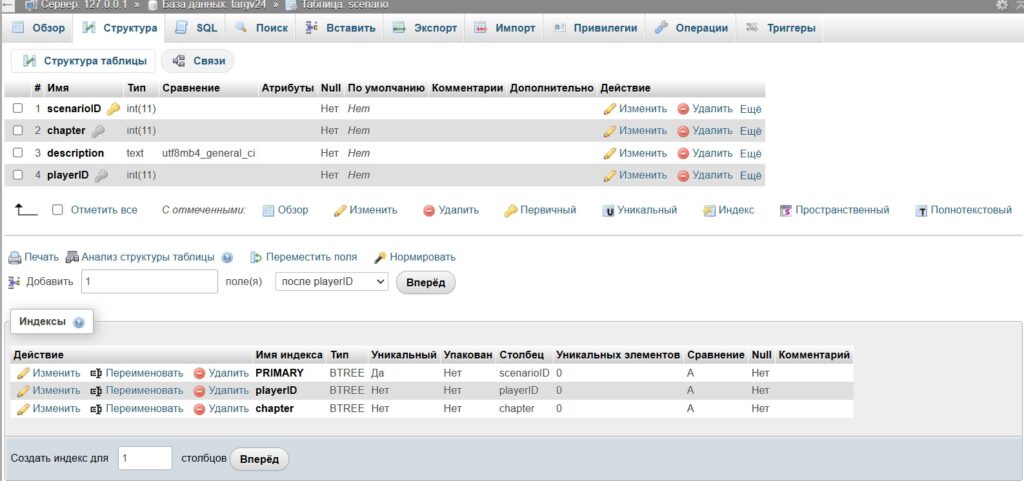Tick the checkbox for playerID row
Viewport: 1024px width, 481px height.
(x=18, y=175)
